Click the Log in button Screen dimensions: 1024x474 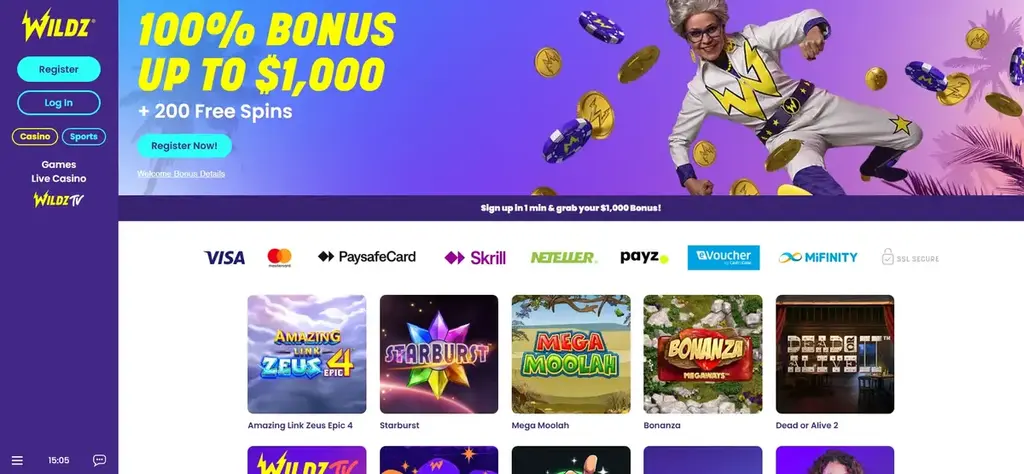coord(59,103)
